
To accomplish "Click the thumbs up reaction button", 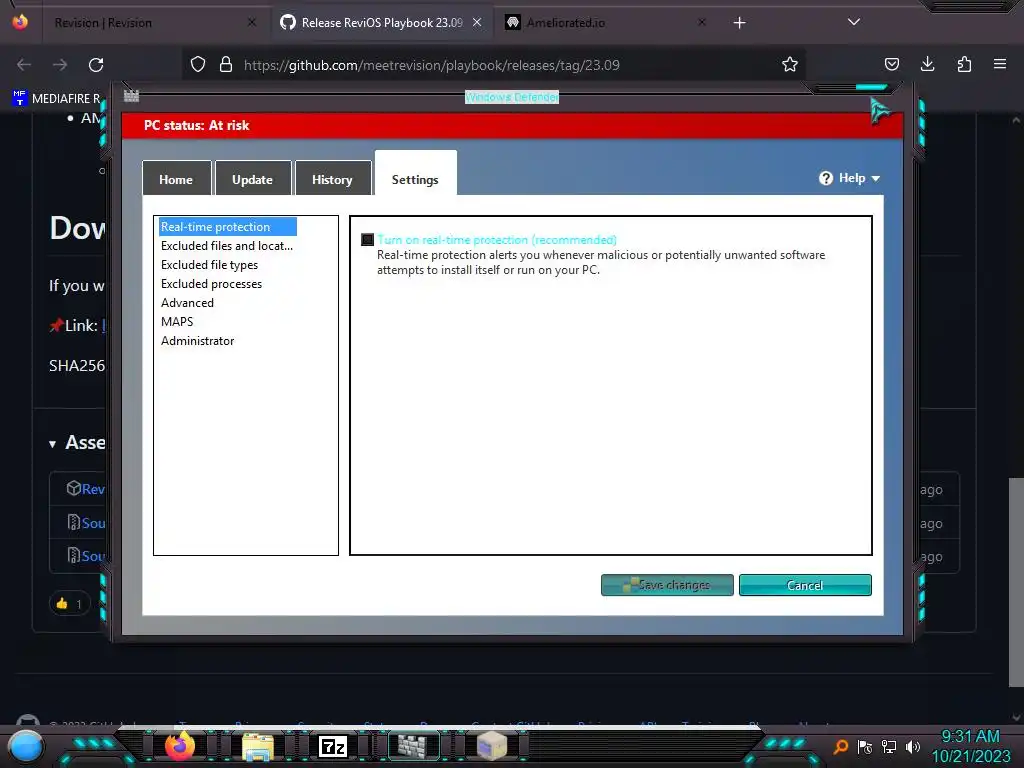I will pos(69,604).
